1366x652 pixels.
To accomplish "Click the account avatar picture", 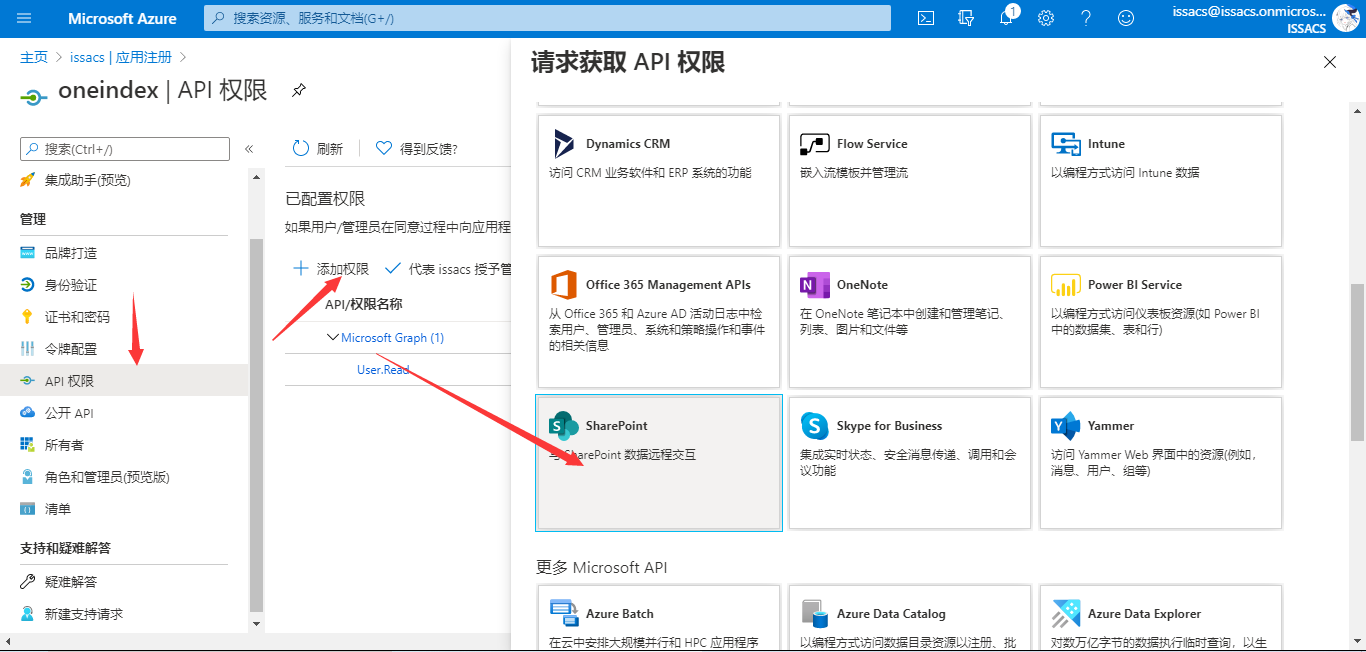I will point(1346,18).
